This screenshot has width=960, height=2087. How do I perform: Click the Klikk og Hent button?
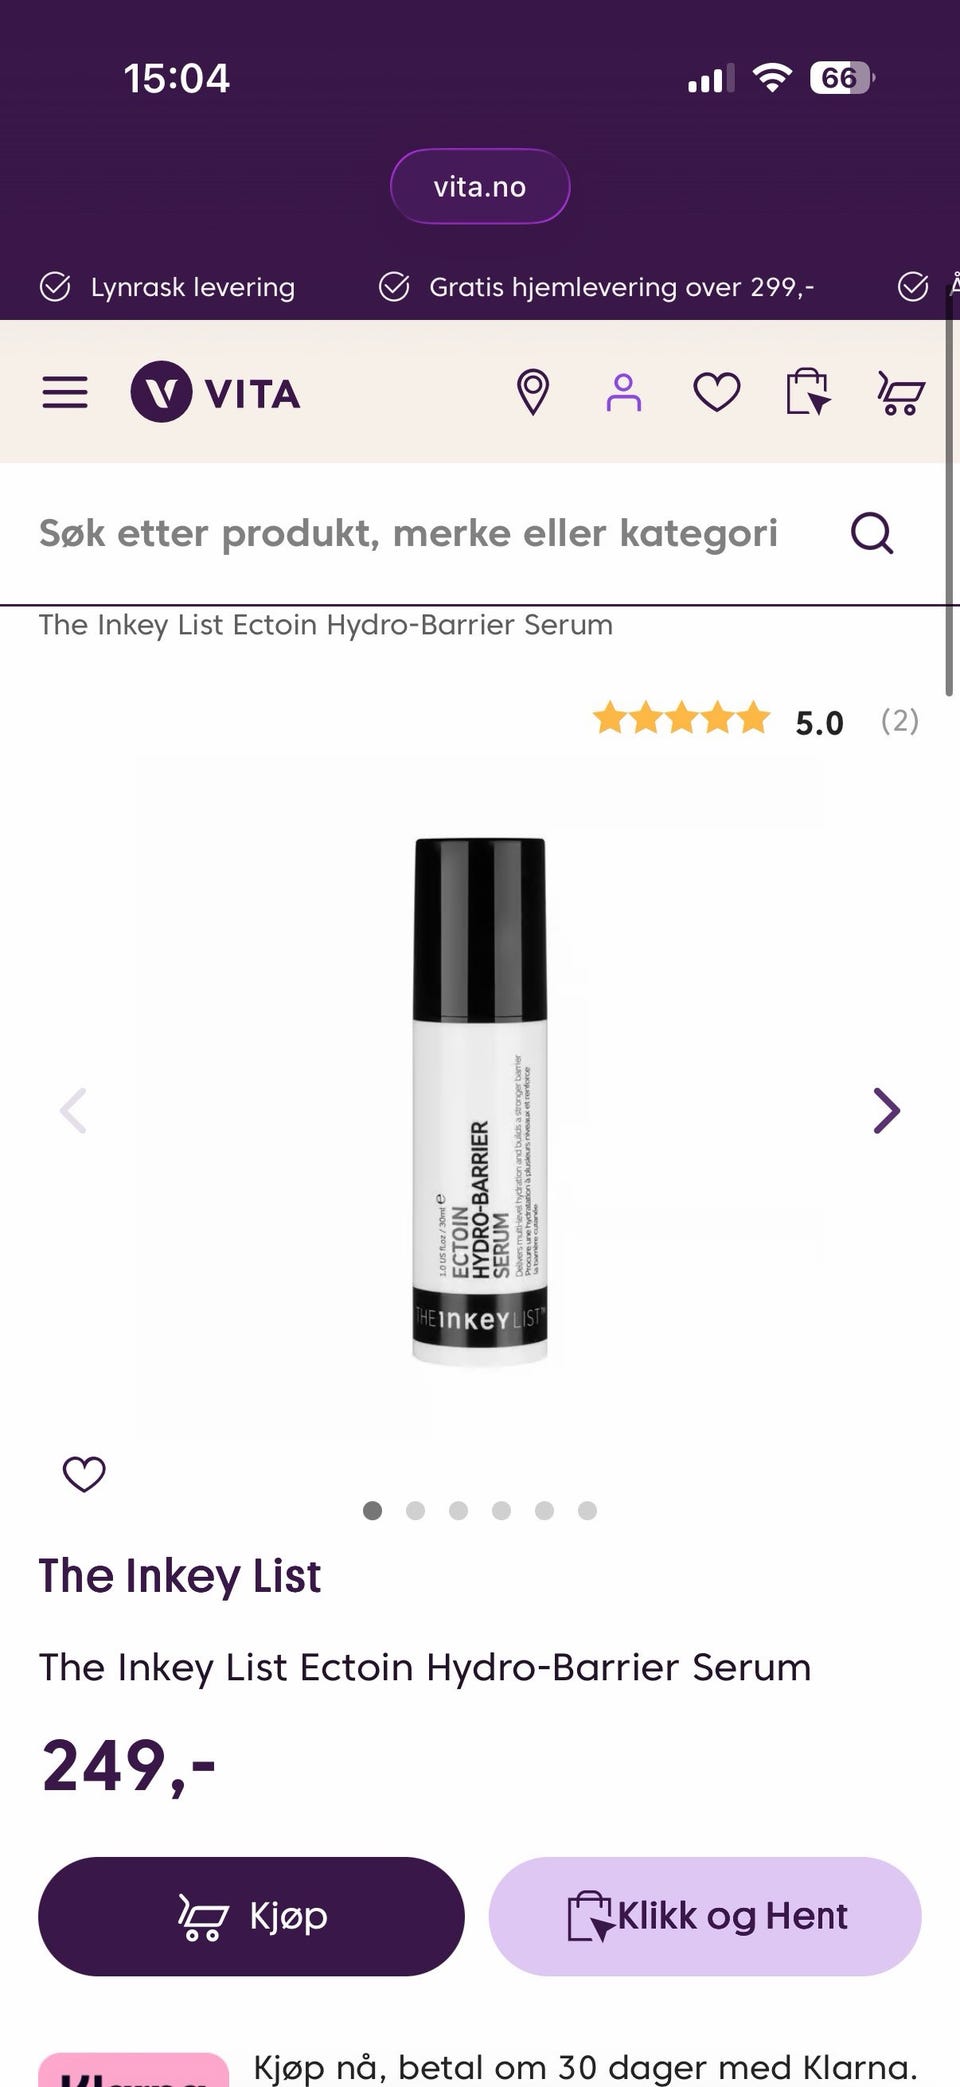point(705,1916)
